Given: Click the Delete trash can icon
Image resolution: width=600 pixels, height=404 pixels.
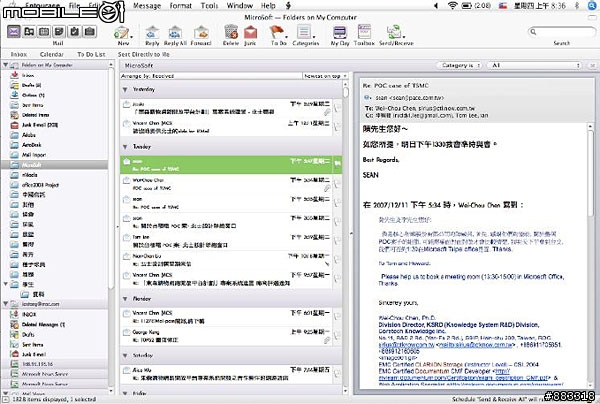Looking at the screenshot, I should point(231,32).
